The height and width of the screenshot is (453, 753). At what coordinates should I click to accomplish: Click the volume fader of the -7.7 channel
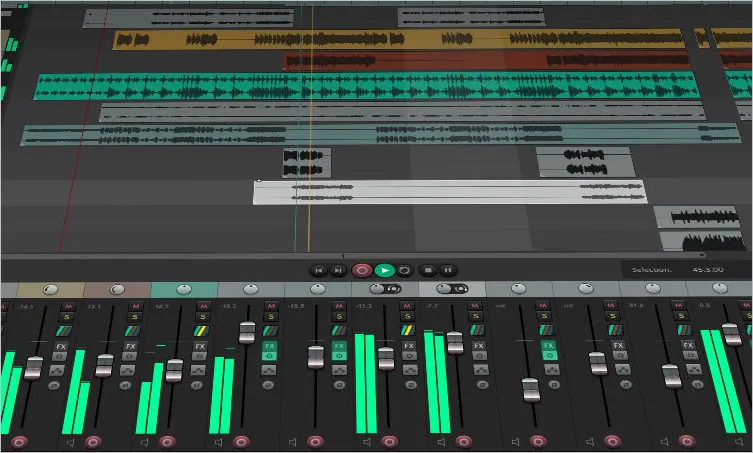(455, 343)
